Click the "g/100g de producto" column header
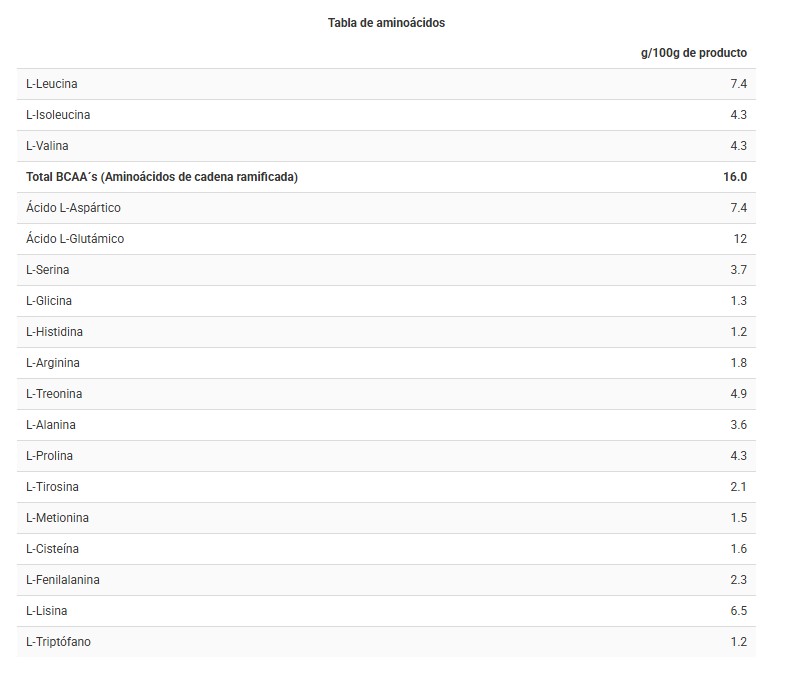This screenshot has width=807, height=677. click(693, 53)
